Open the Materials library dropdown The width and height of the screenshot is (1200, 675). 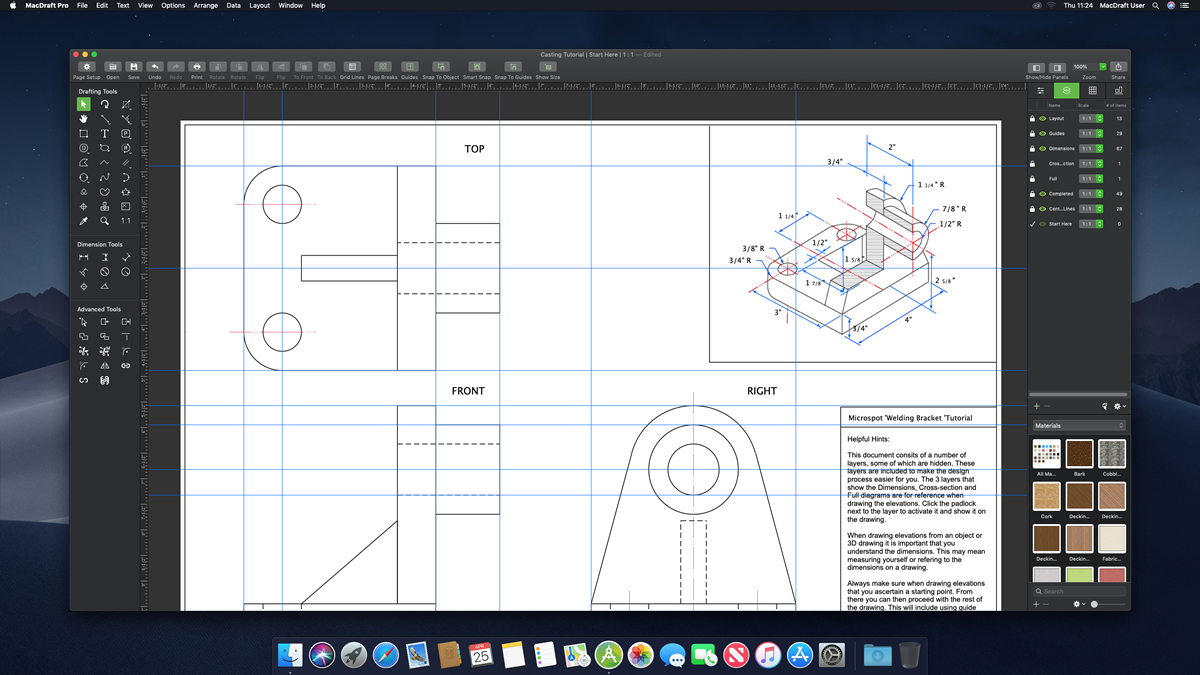1079,426
